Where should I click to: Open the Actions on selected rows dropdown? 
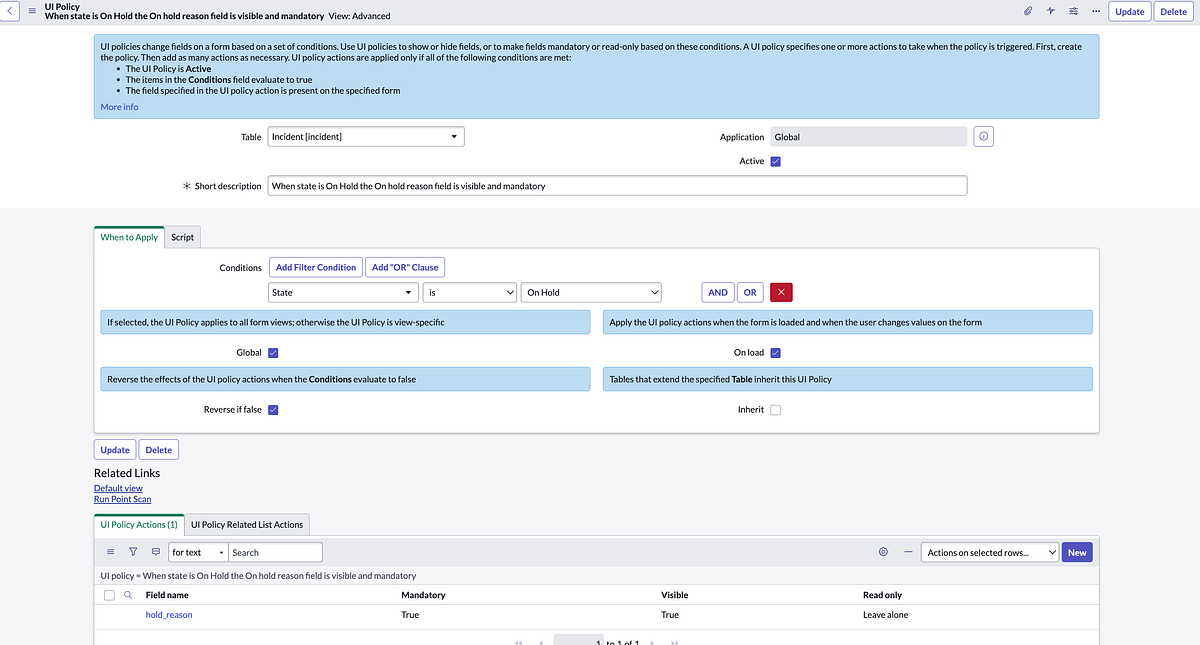989,551
